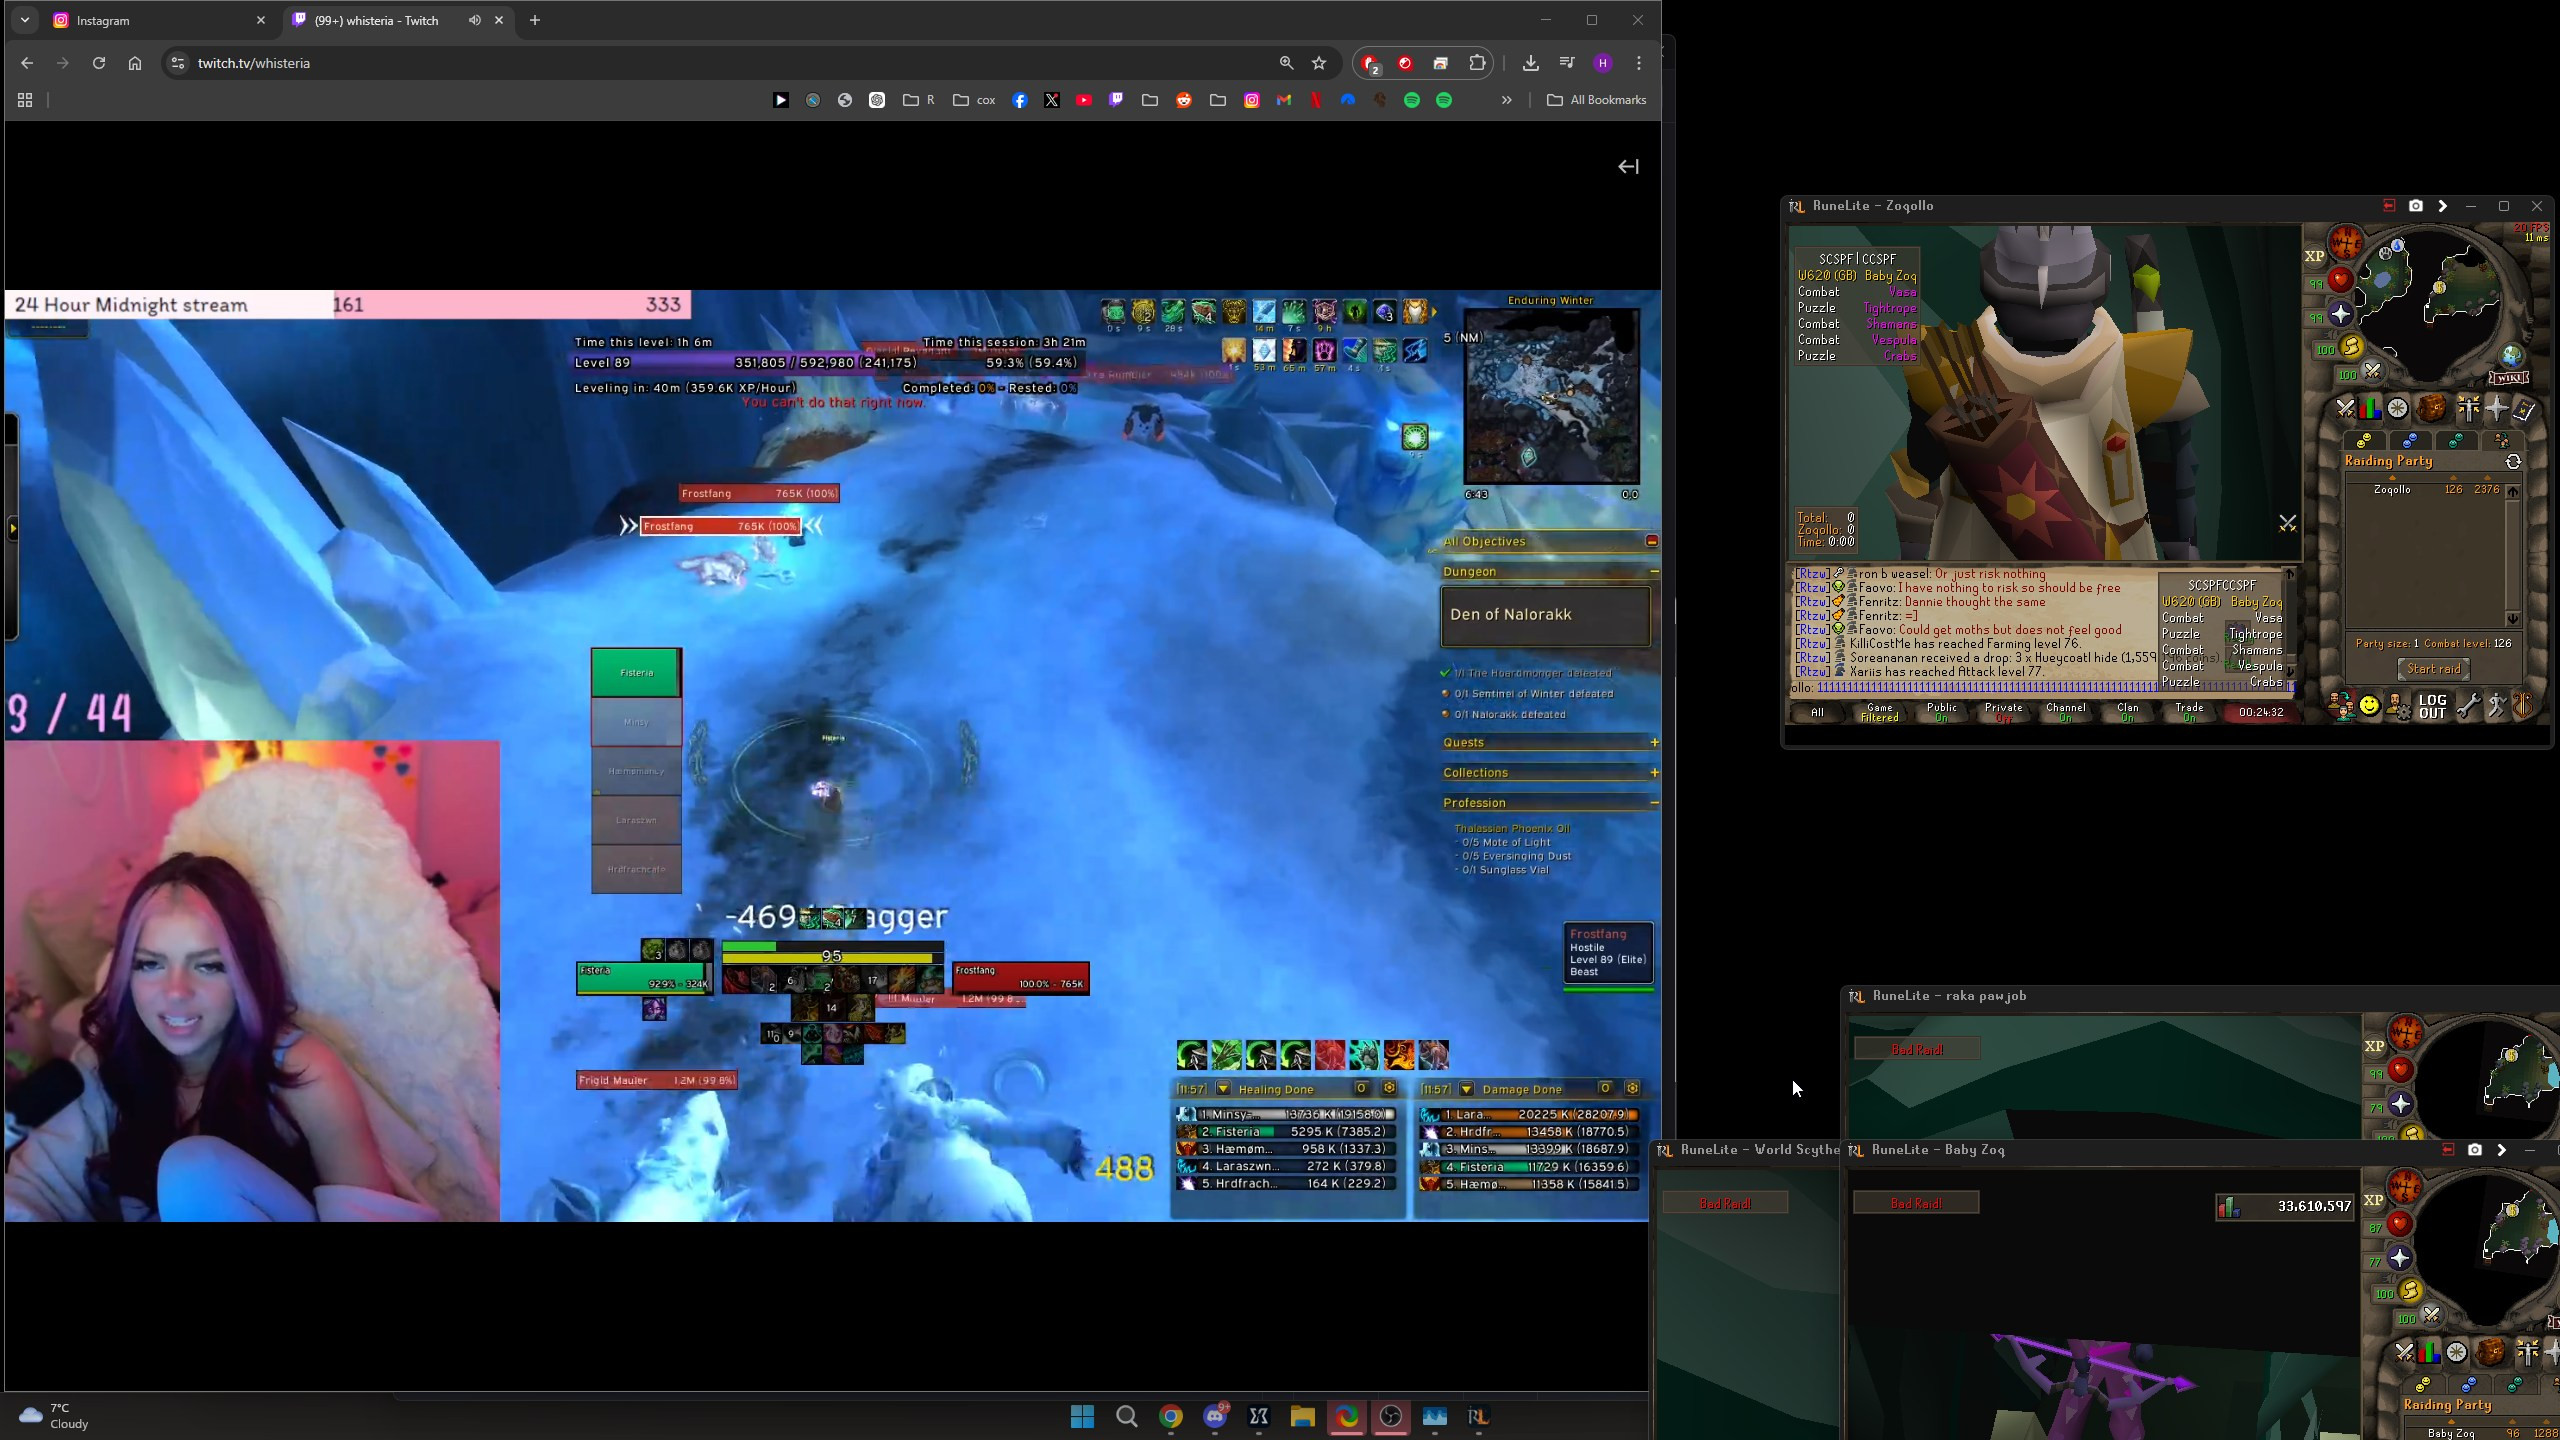Open the world map globe icon
The height and width of the screenshot is (1440, 2560).
pyautogui.click(x=2512, y=356)
